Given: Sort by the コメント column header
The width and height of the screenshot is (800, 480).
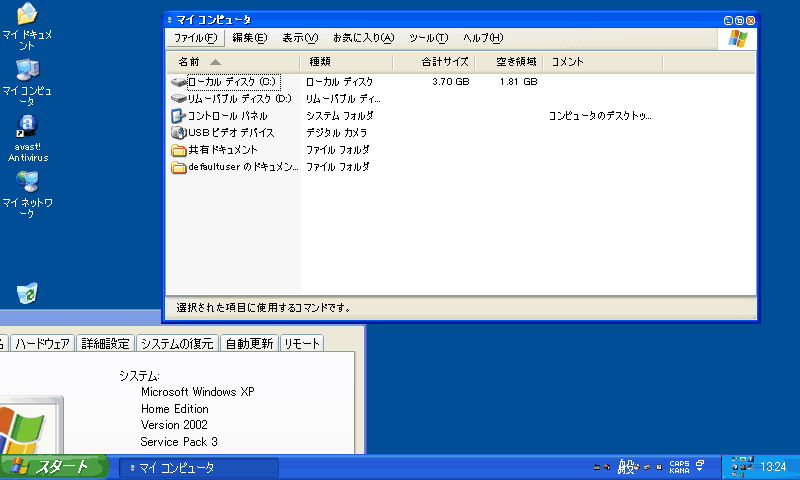Looking at the screenshot, I should pyautogui.click(x=603, y=62).
